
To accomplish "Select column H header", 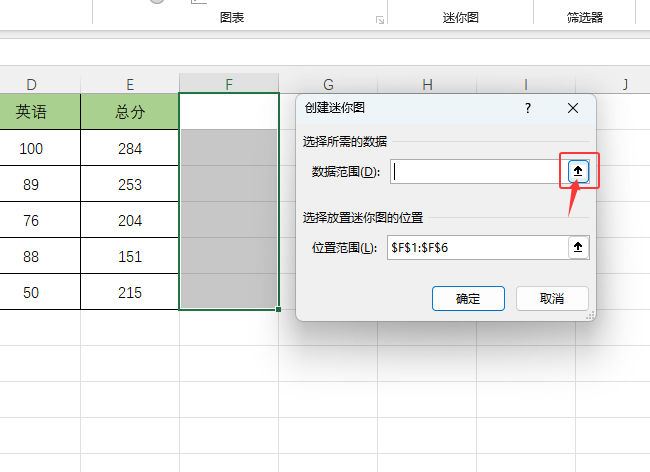I will point(427,84).
